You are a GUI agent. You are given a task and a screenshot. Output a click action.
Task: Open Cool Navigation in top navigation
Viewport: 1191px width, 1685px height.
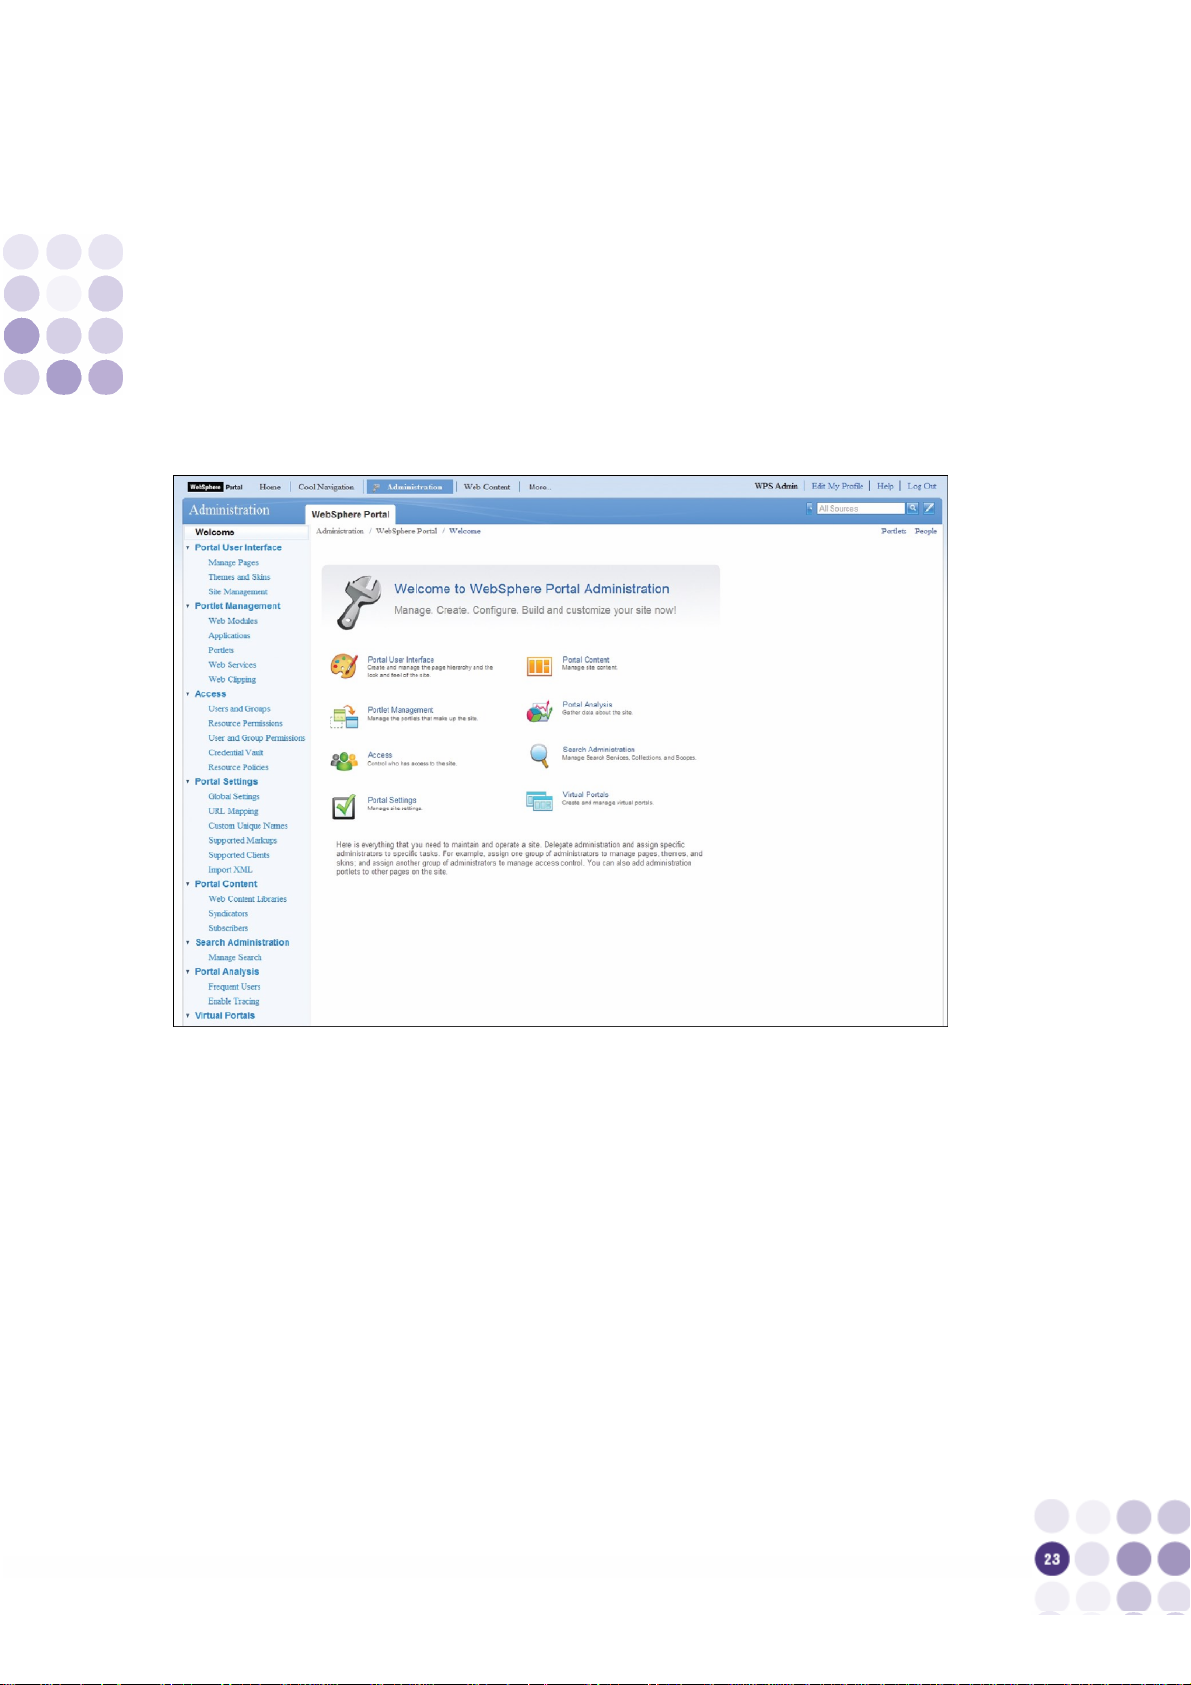(x=326, y=487)
